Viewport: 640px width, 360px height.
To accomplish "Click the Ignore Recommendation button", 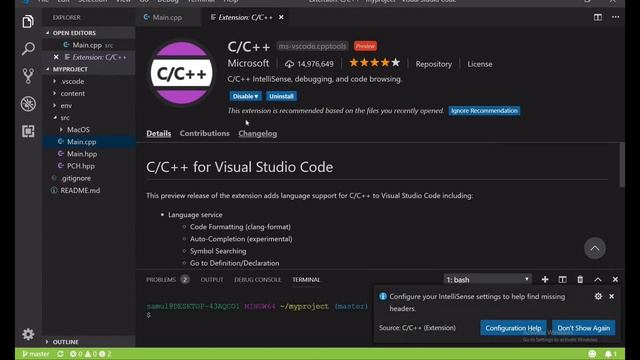I will coord(484,111).
